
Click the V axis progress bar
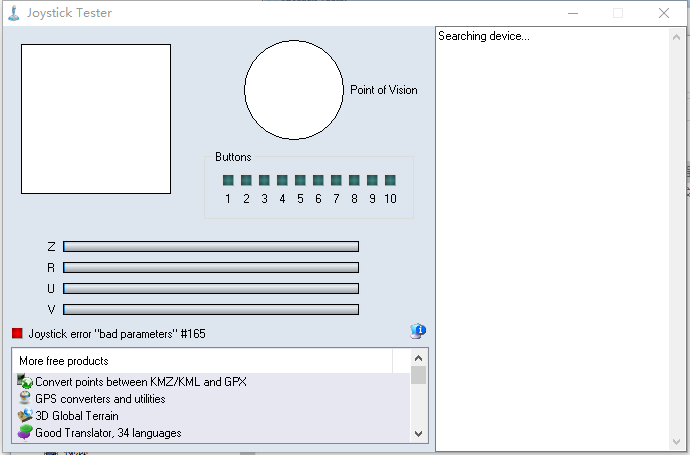pos(211,310)
